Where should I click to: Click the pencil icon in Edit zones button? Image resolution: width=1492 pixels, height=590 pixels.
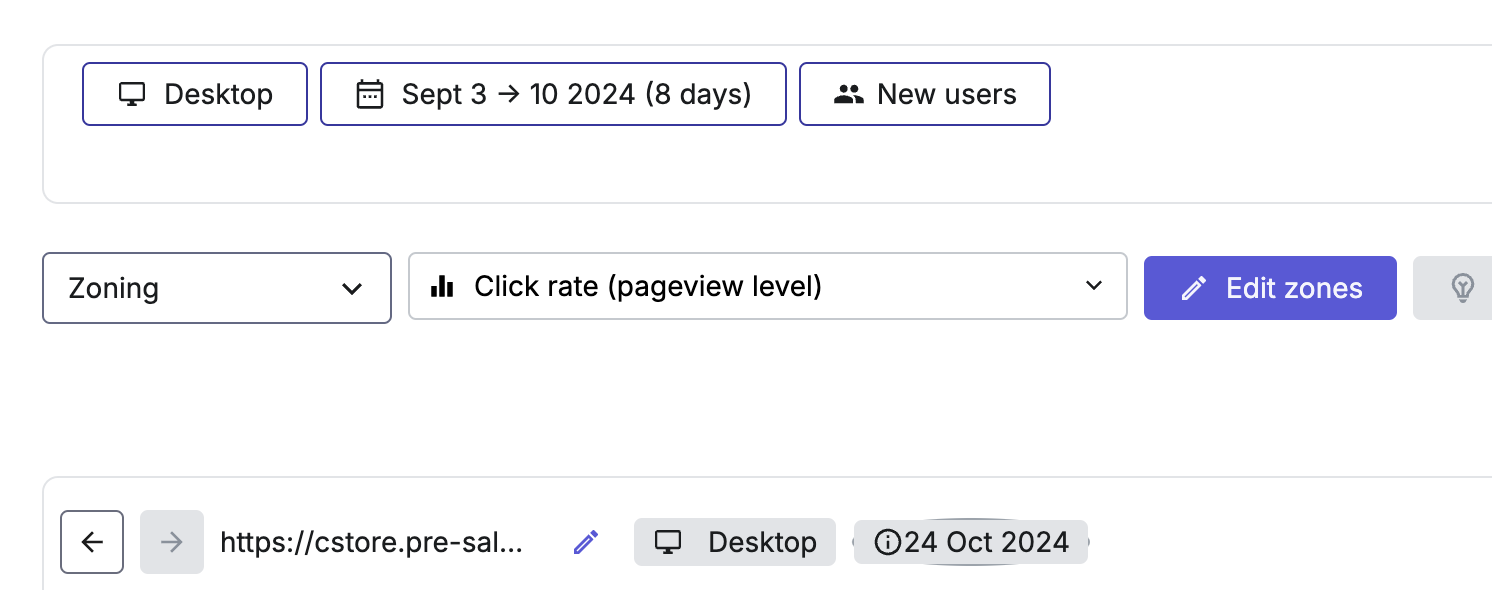[x=1193, y=289]
